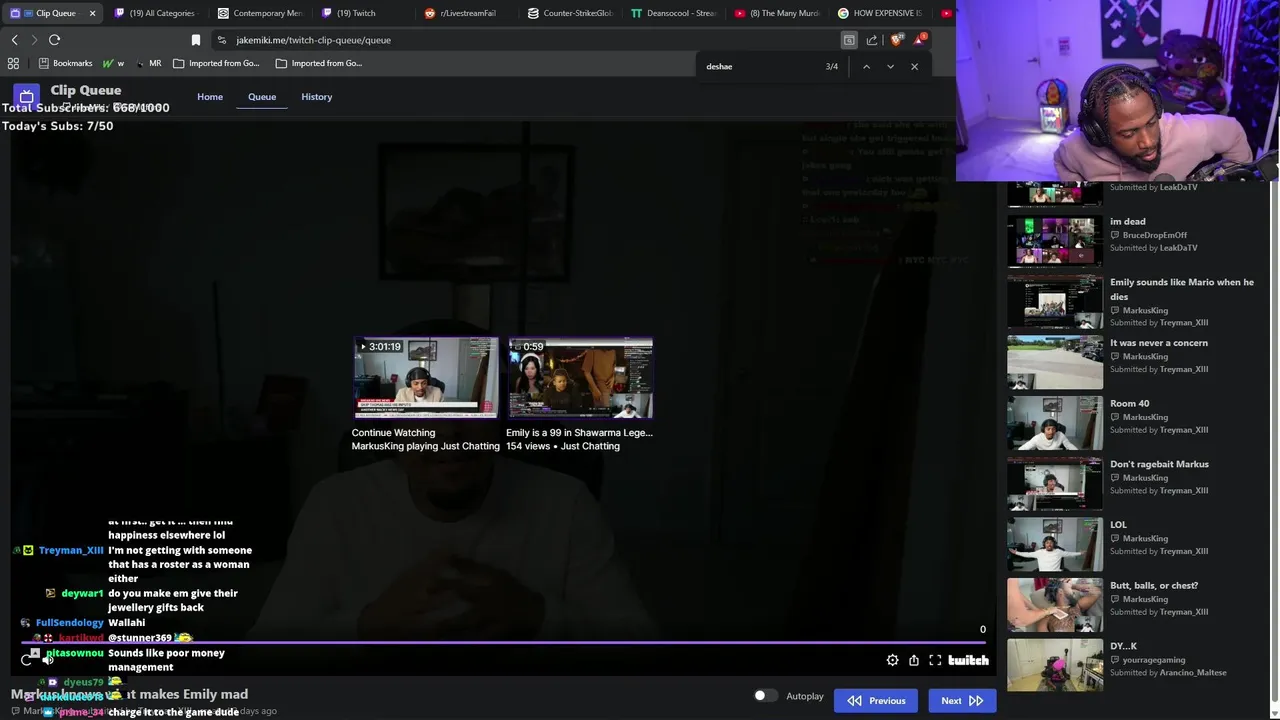Switch to 'The Many Murde' YouTube tab
The height and width of the screenshot is (720, 1280).
[777, 13]
